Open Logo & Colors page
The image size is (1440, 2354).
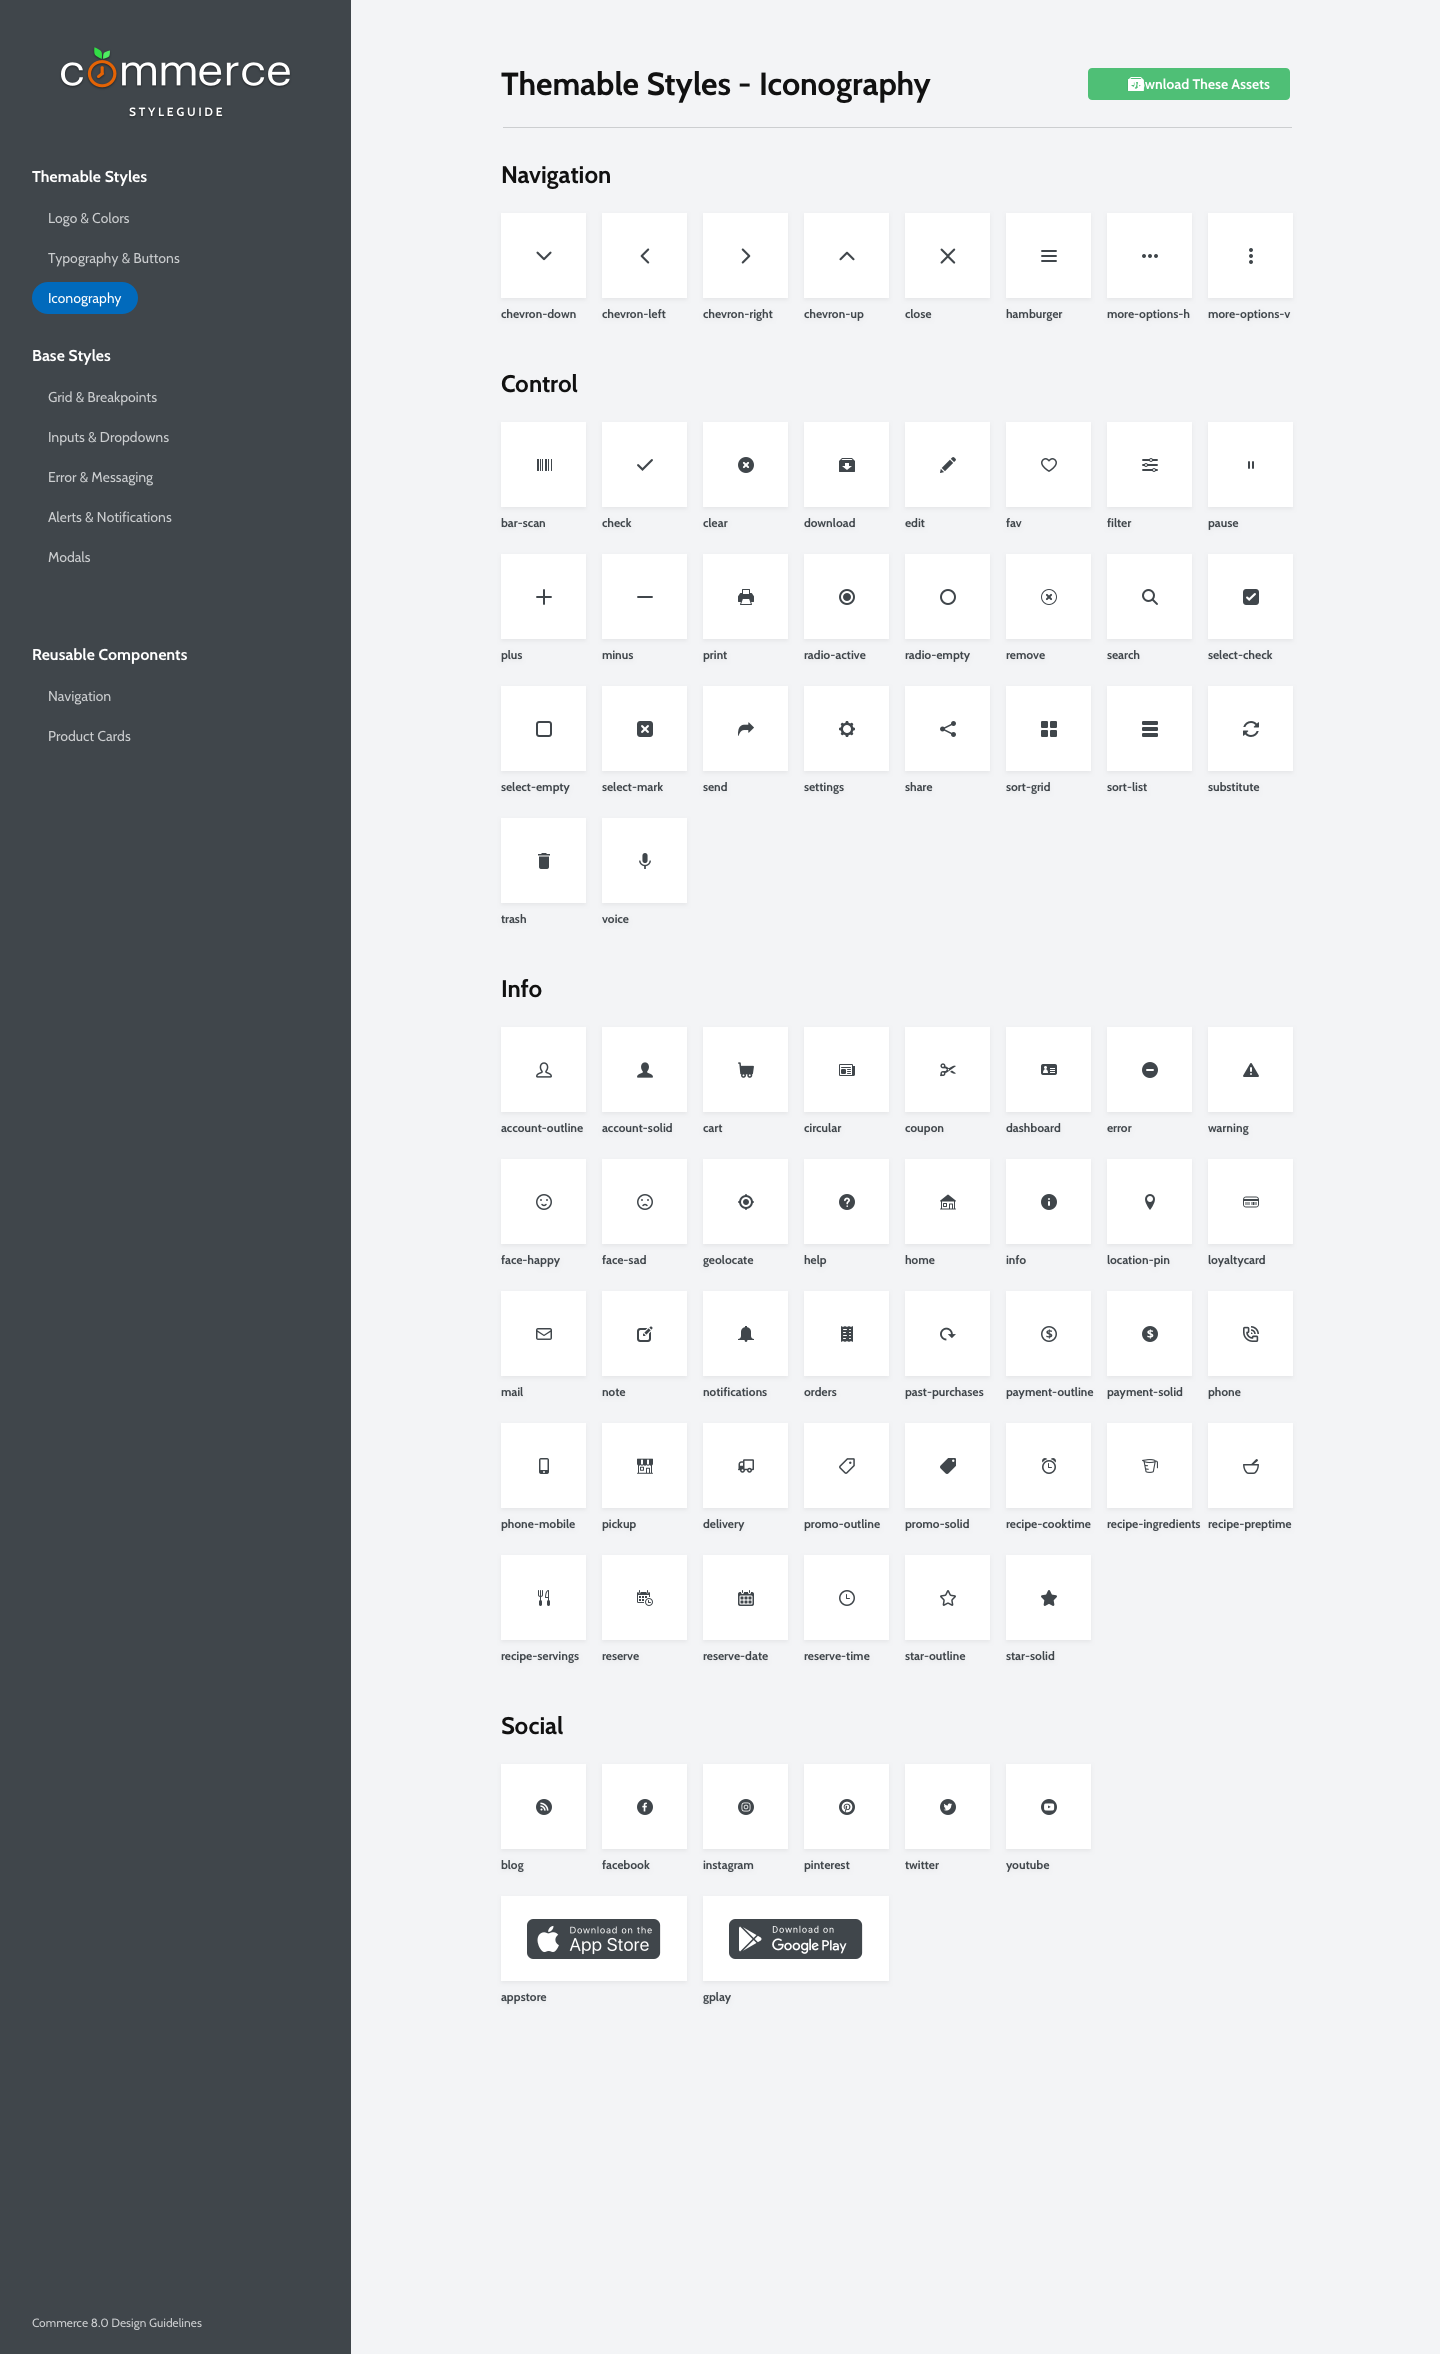pyautogui.click(x=88, y=218)
